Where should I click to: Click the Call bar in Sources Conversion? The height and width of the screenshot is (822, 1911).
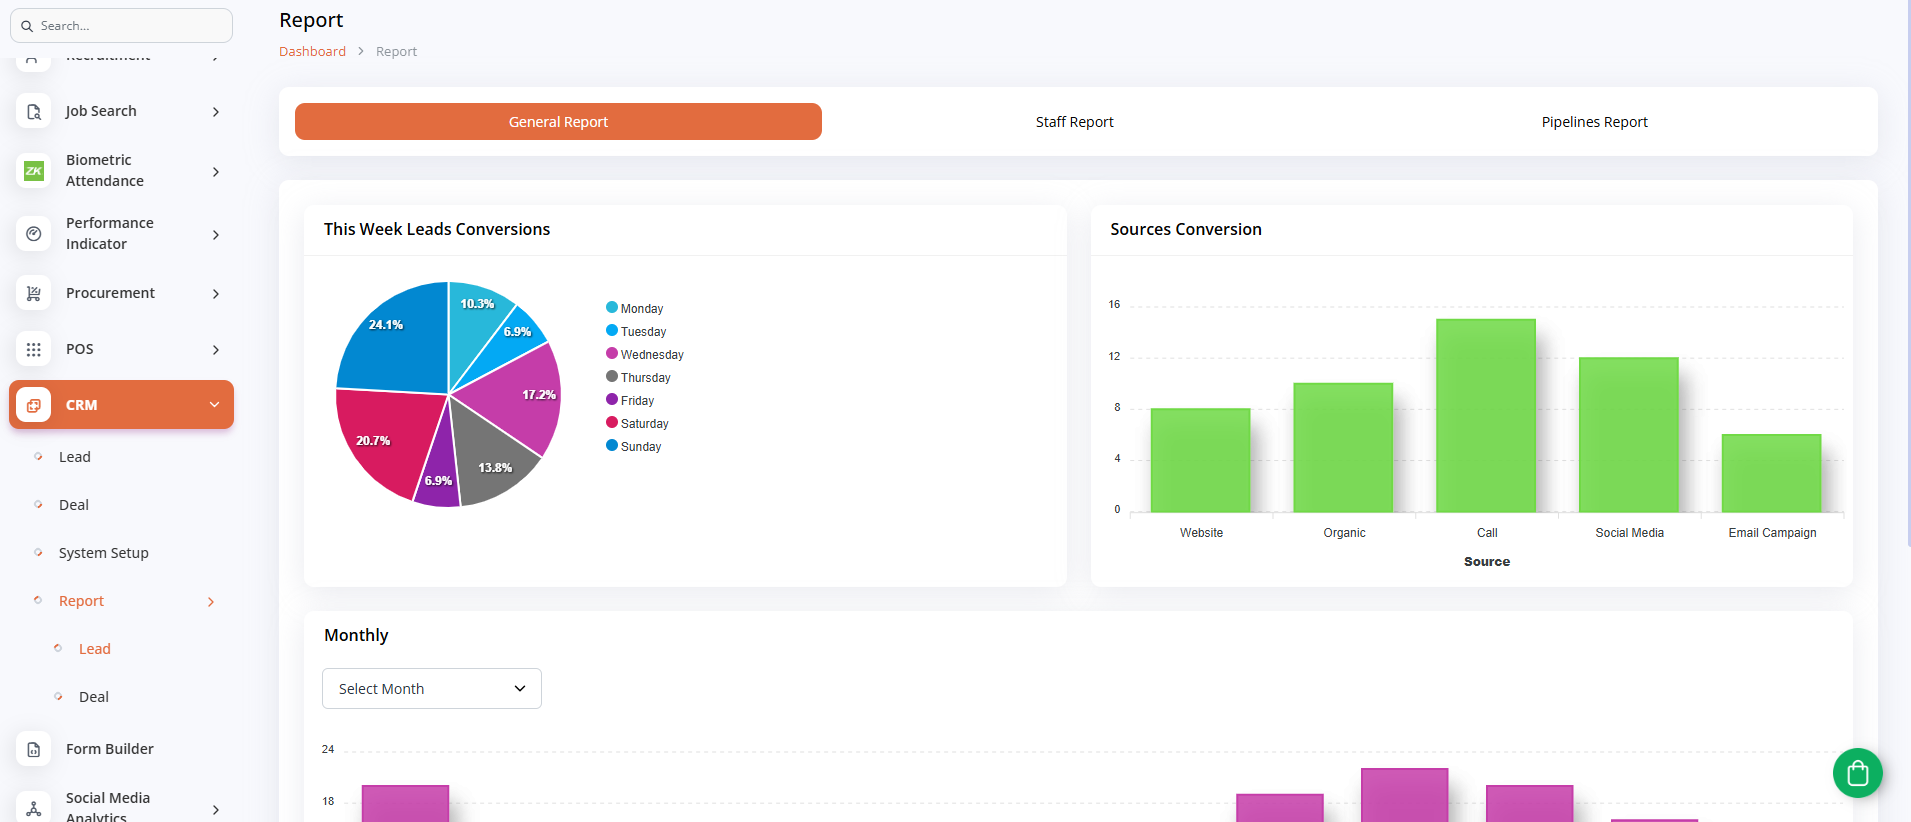click(1485, 415)
